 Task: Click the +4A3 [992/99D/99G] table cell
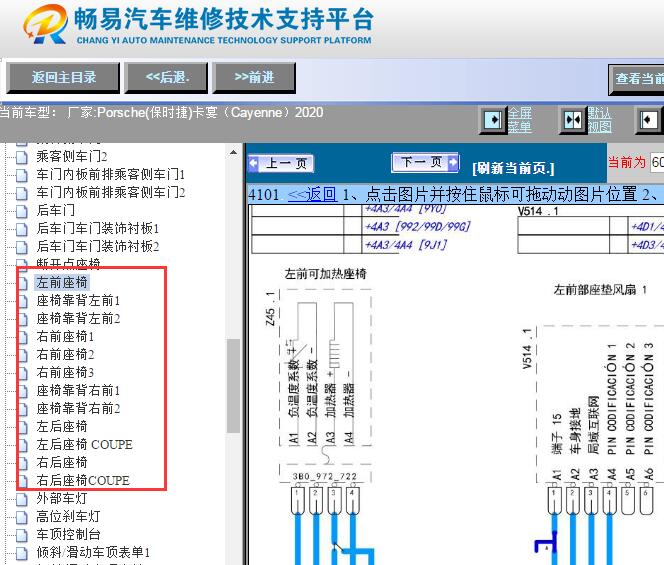418,227
